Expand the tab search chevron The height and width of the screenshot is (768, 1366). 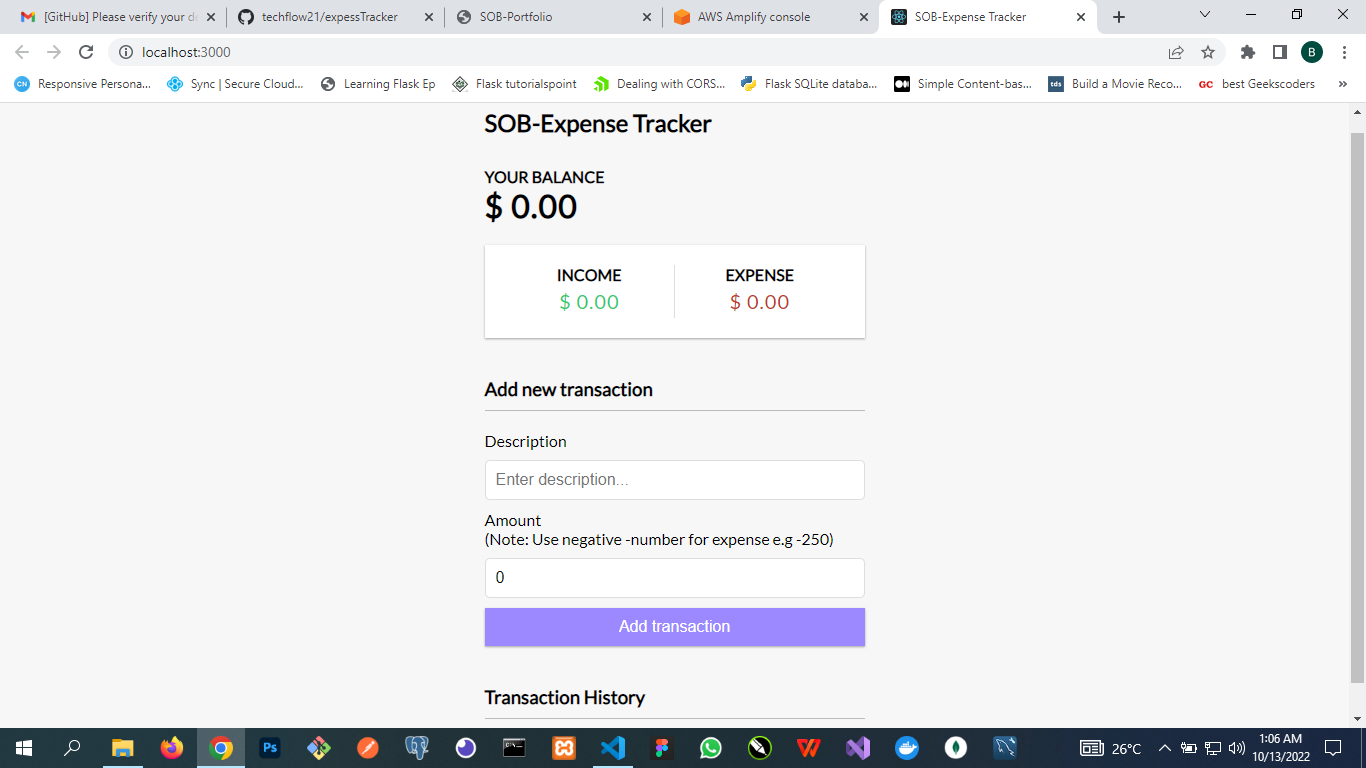tap(1205, 16)
